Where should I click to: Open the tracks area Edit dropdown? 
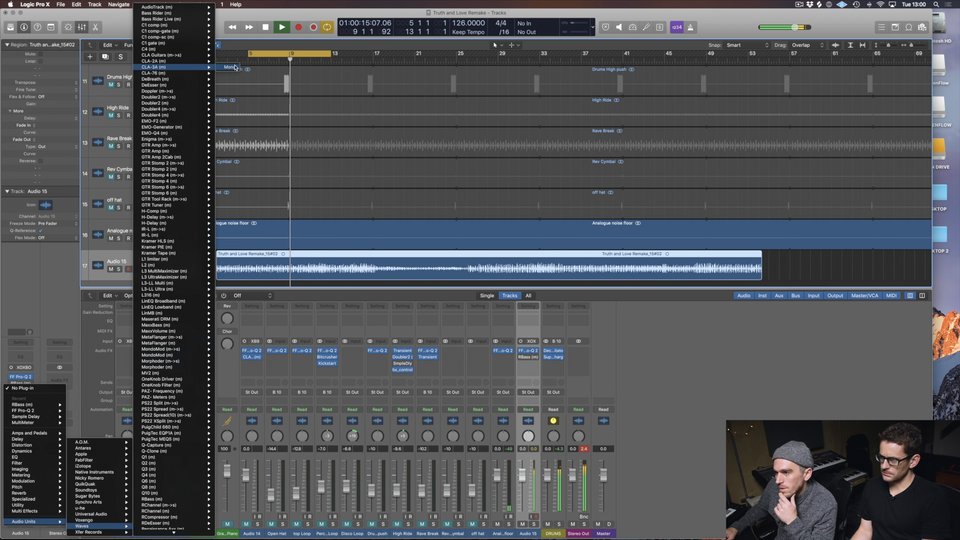pos(109,45)
